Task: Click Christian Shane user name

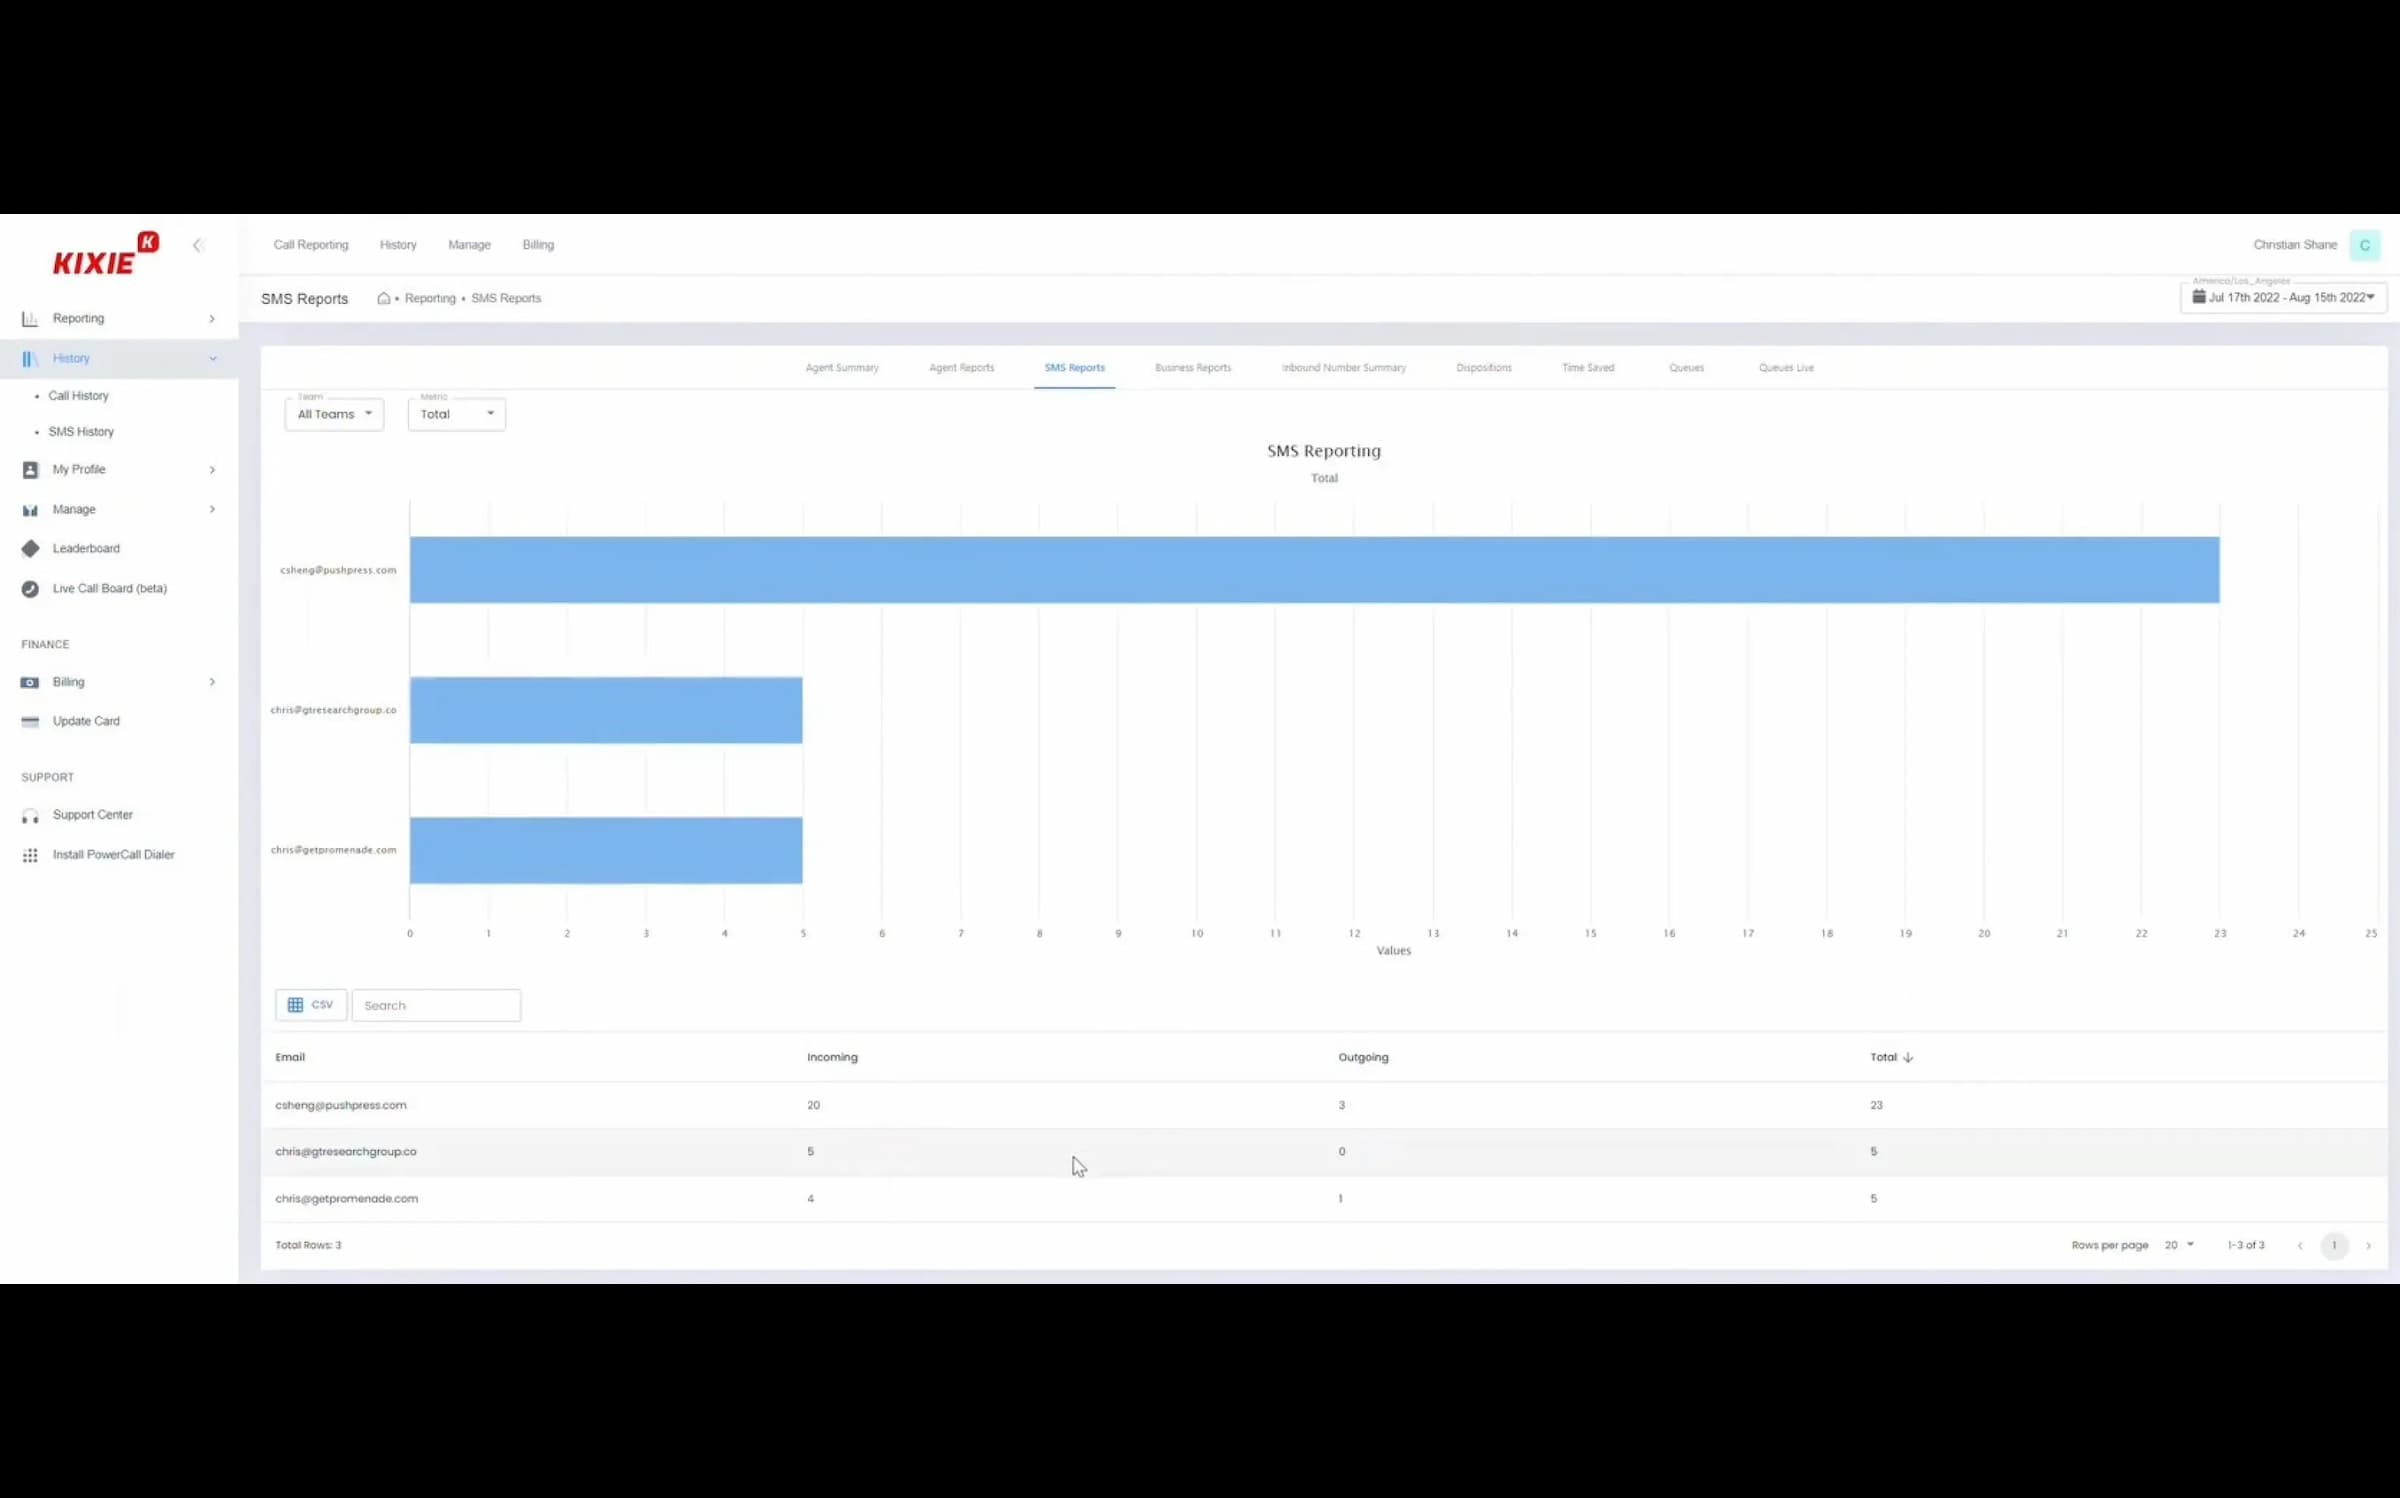Action: pyautogui.click(x=2295, y=245)
